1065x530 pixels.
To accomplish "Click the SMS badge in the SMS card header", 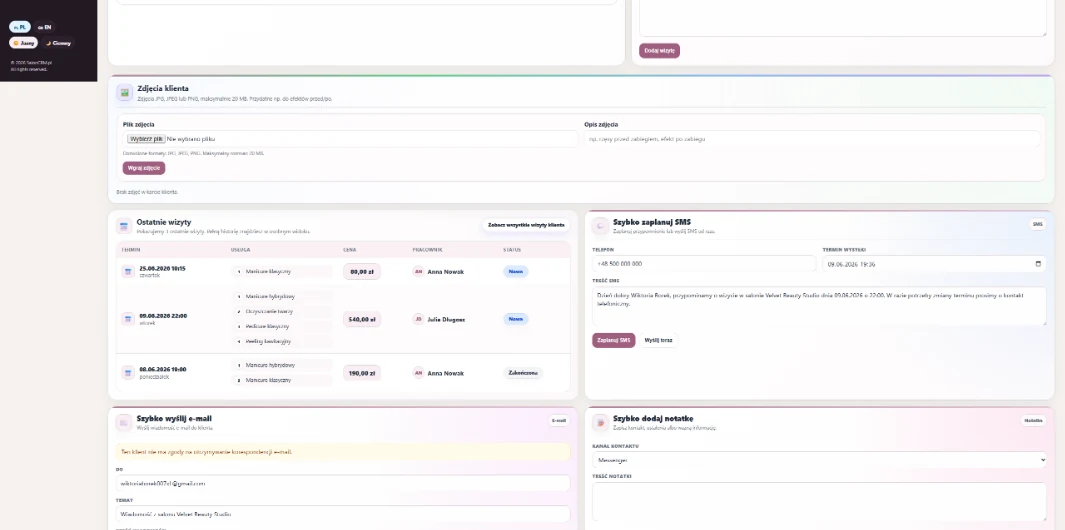I will point(1037,224).
